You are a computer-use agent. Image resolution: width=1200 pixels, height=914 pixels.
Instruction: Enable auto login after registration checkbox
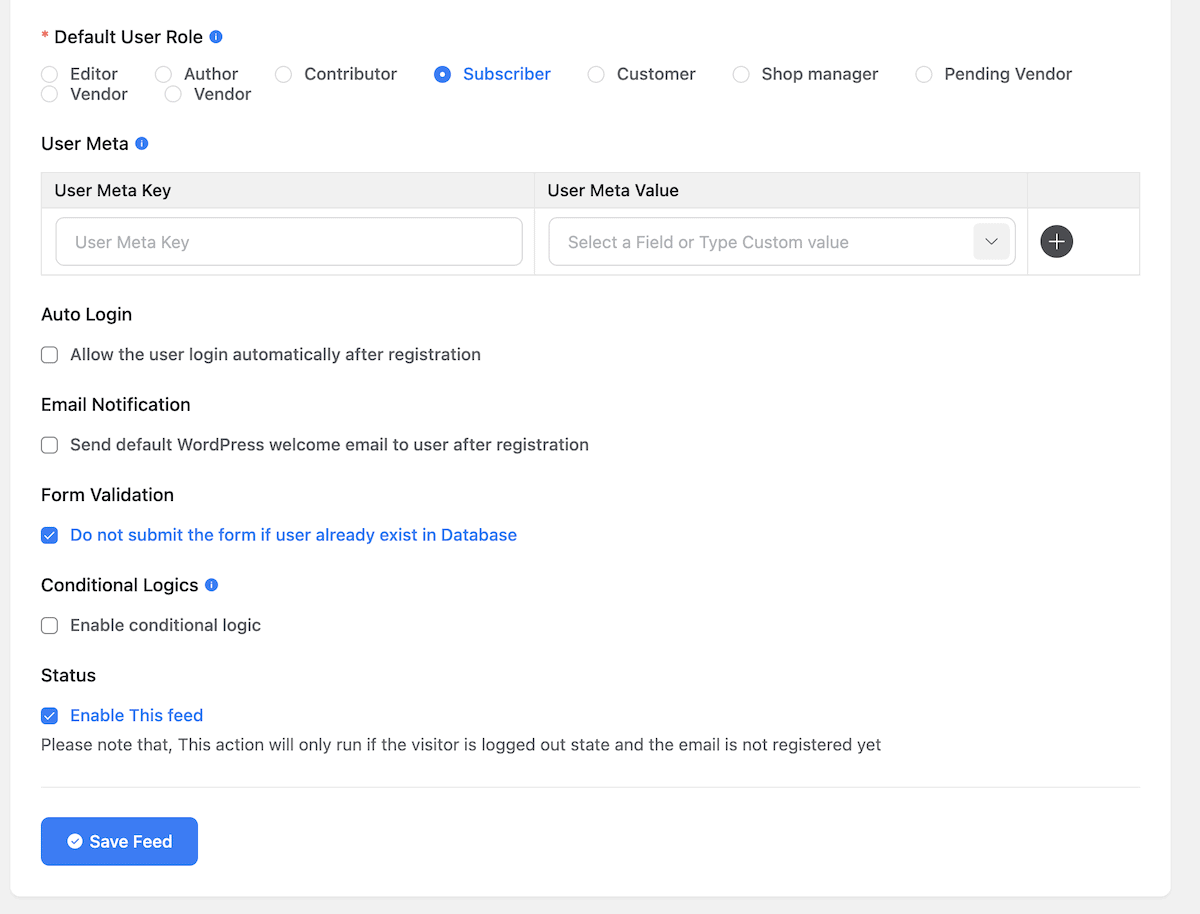point(49,355)
